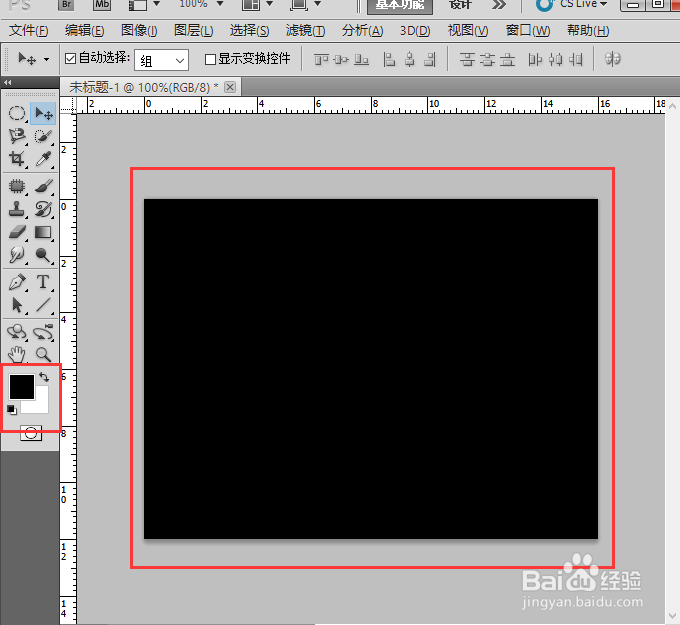Click Align Left Edges icon

(x=389, y=59)
